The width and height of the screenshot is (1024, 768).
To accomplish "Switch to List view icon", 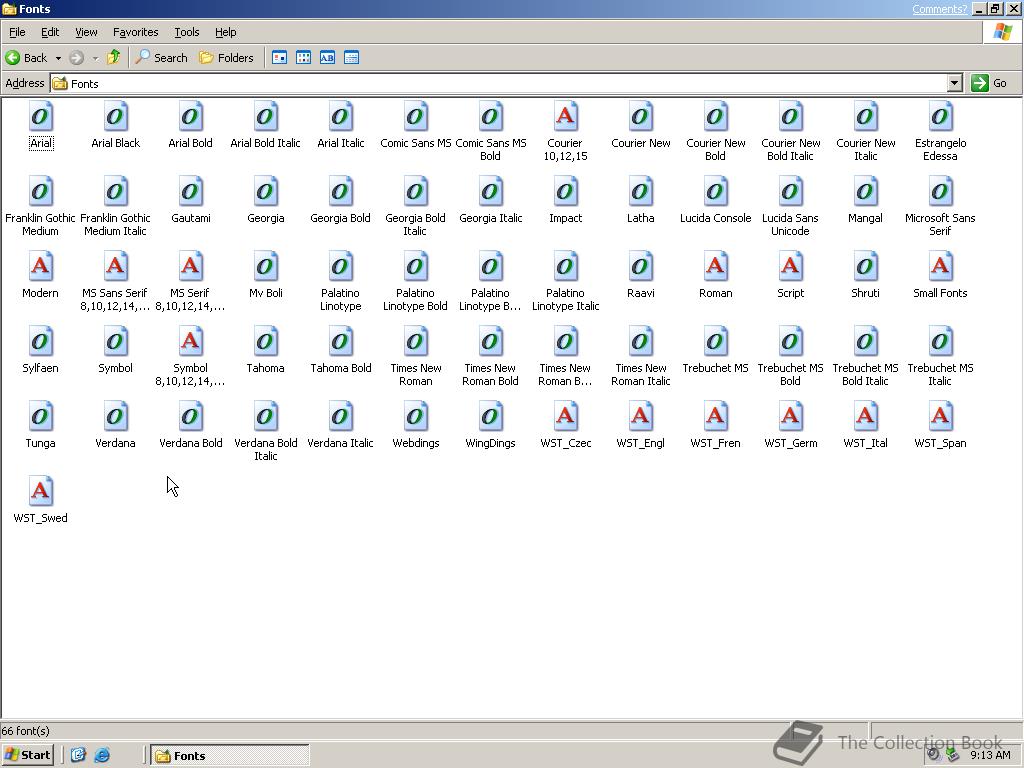I will [x=304, y=57].
